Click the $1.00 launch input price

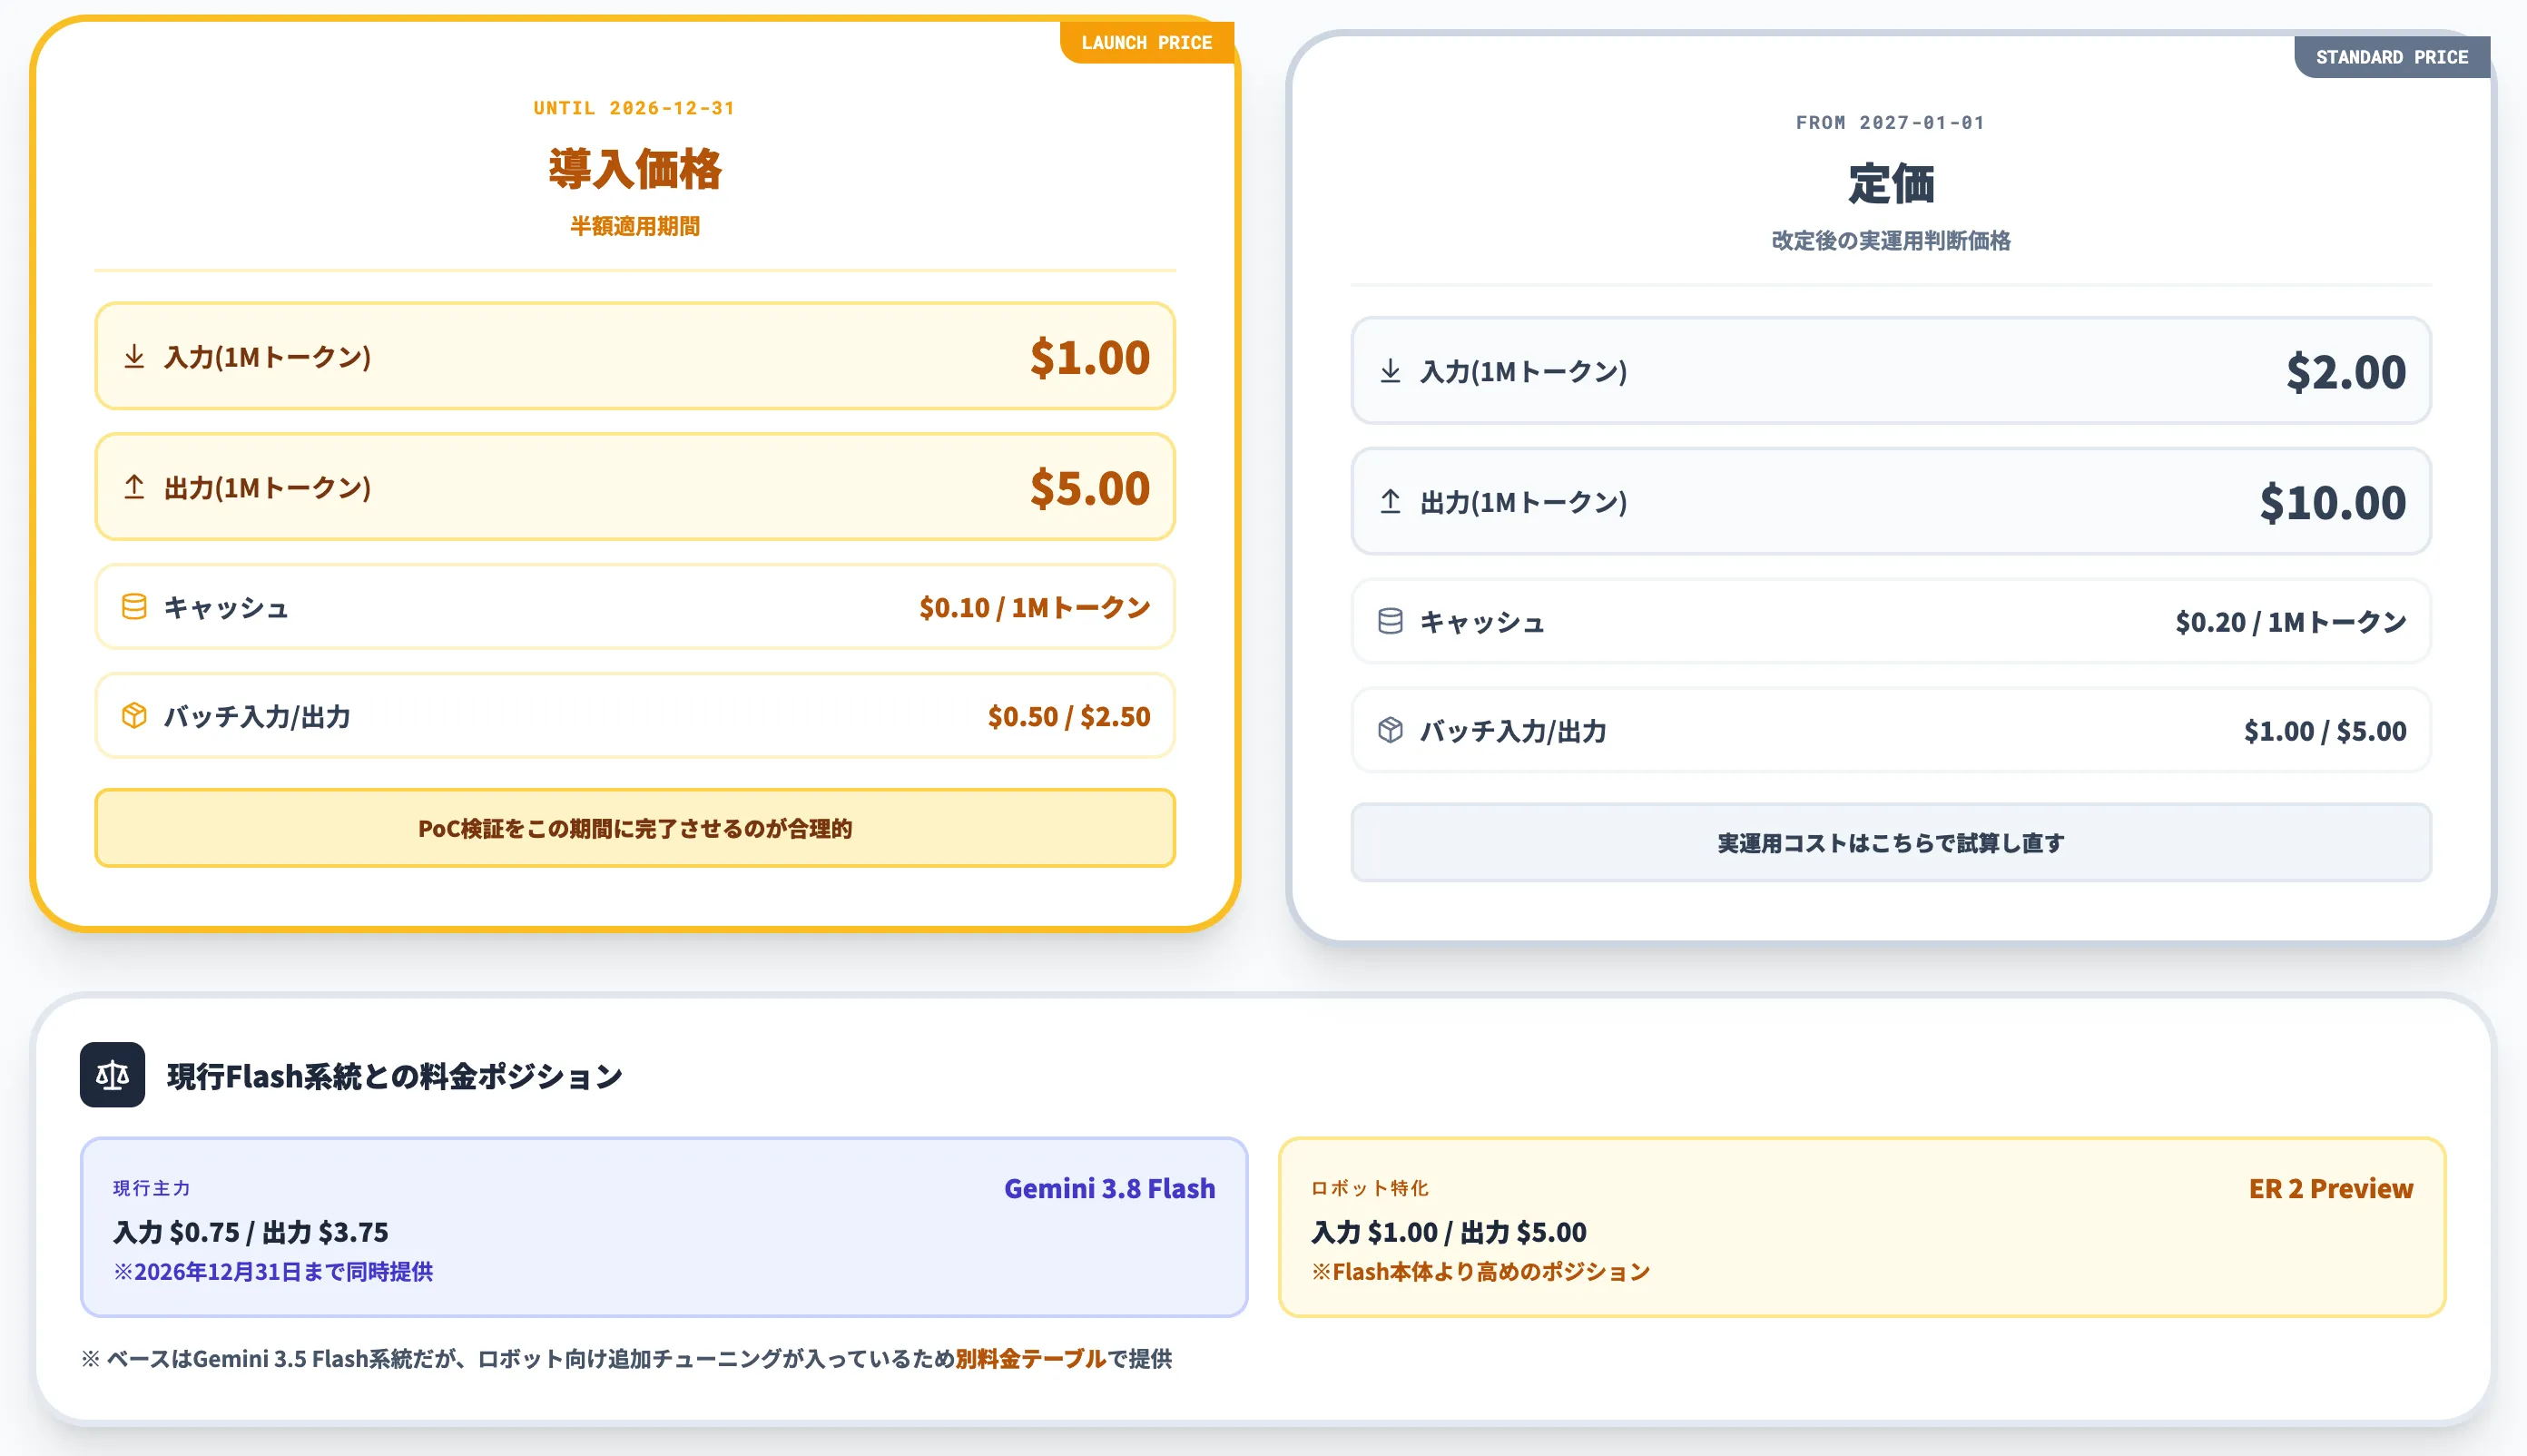(1090, 357)
